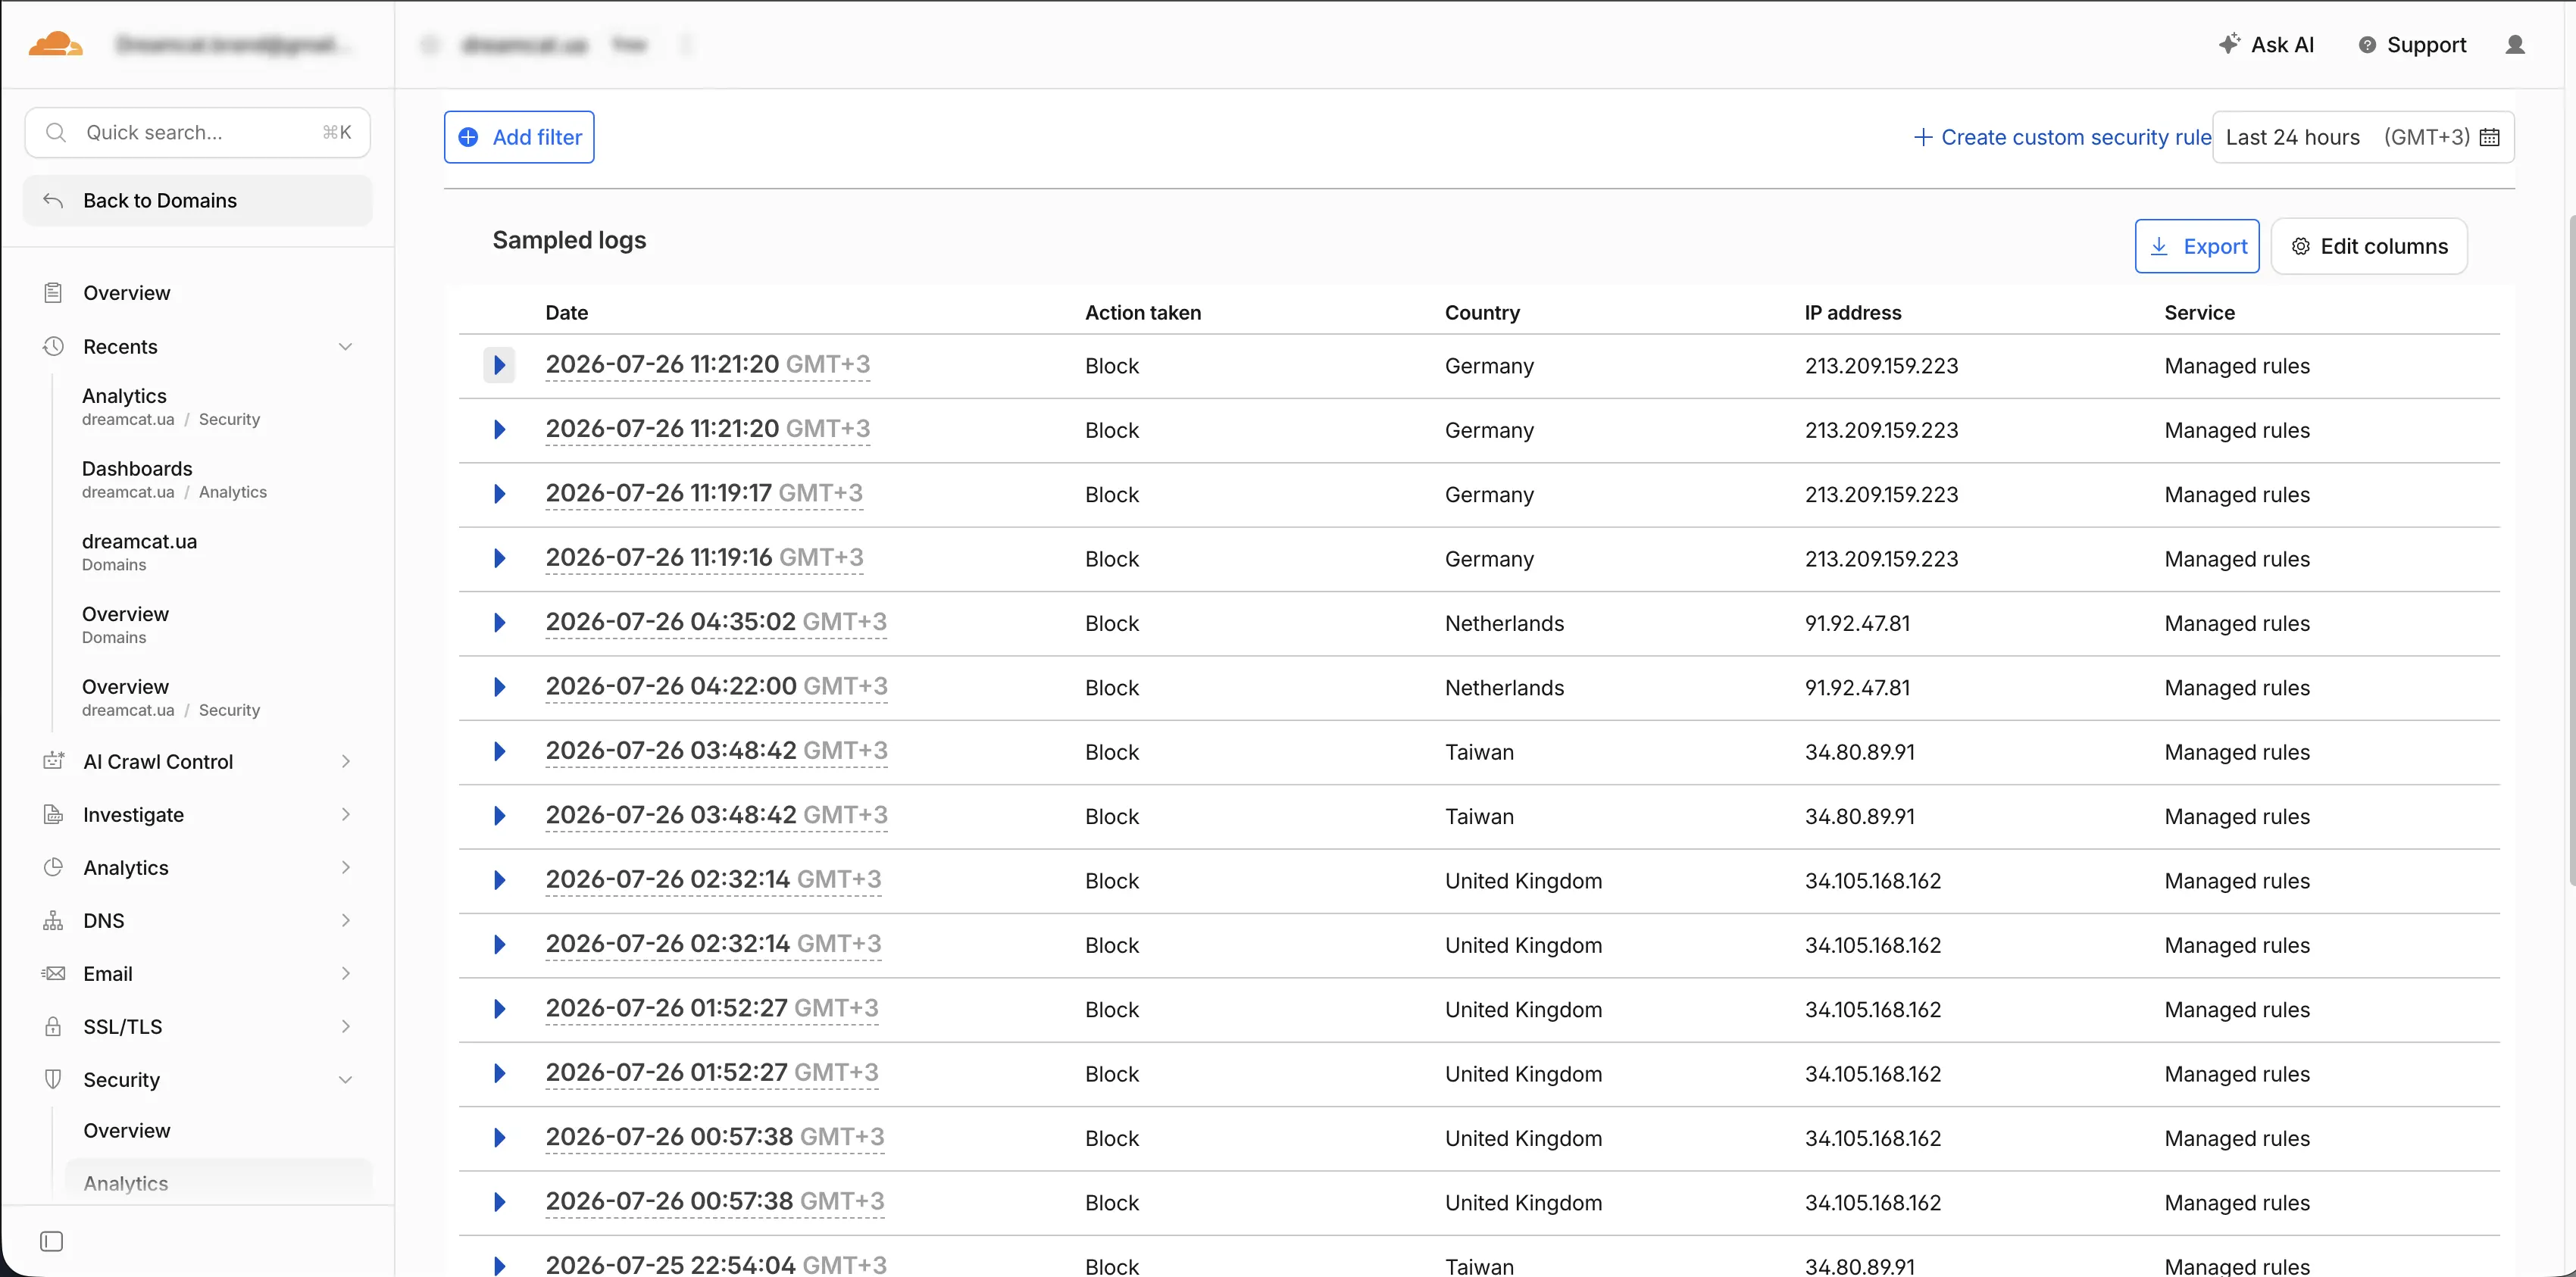Click the calendar icon in time range picker

pyautogui.click(x=2489, y=137)
